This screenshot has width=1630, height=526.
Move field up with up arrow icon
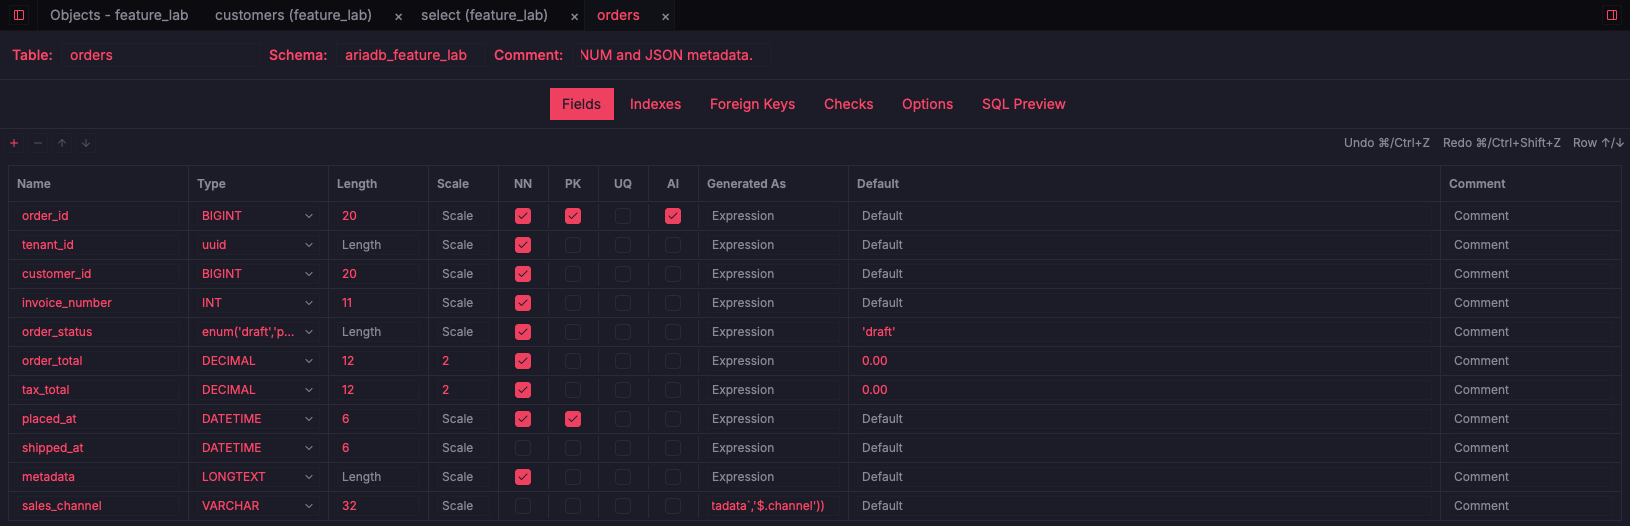click(x=62, y=143)
